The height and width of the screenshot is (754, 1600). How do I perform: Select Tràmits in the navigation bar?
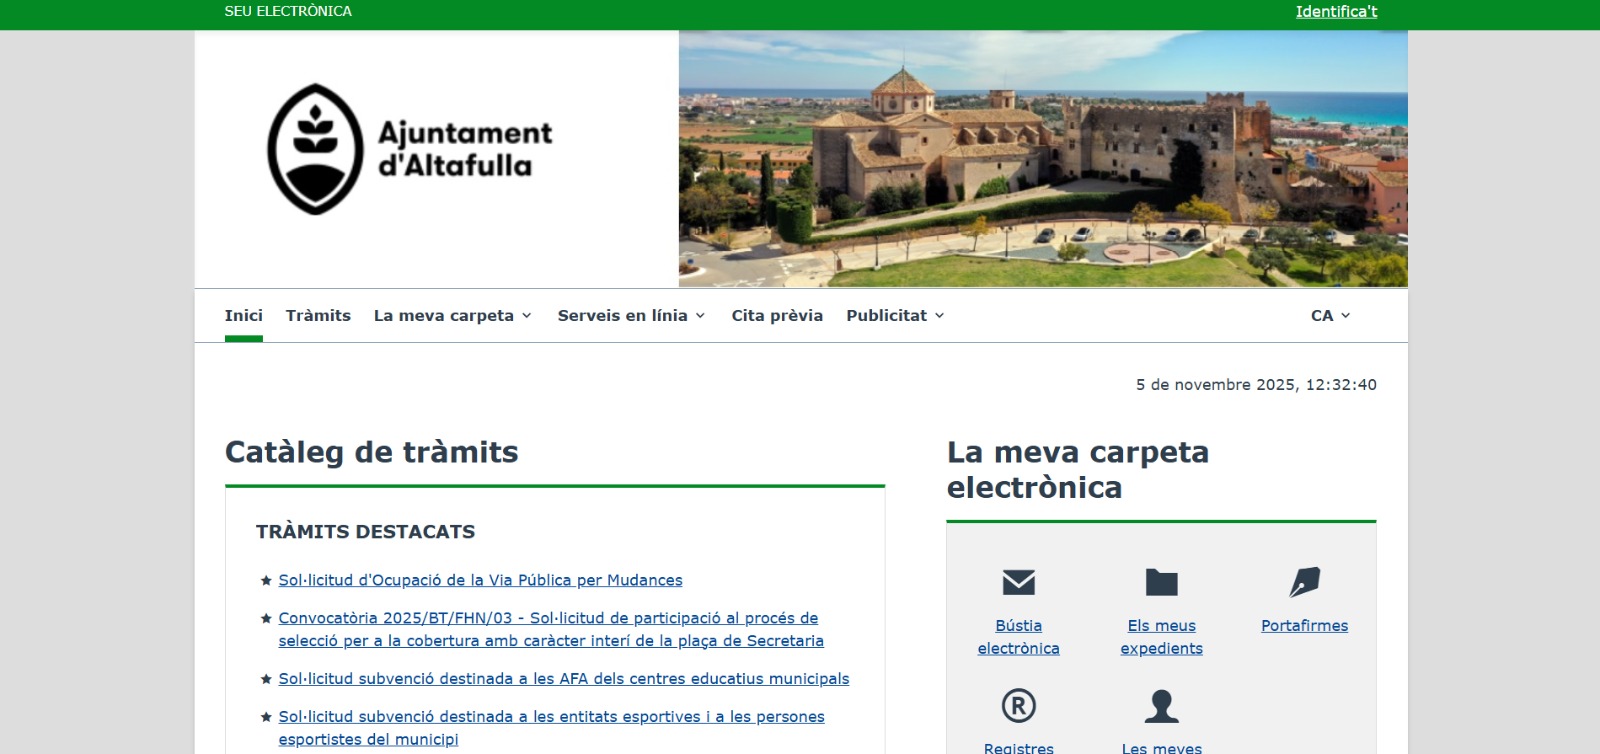318,316
